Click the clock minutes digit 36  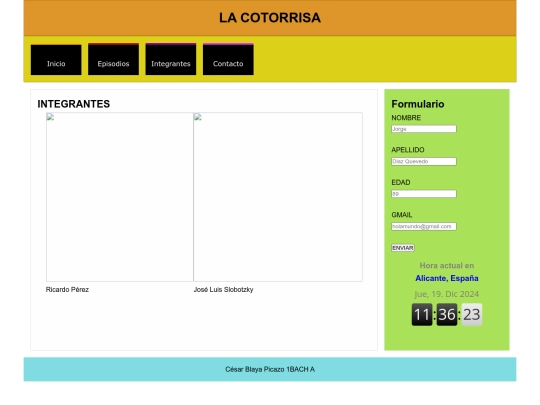pos(447,314)
